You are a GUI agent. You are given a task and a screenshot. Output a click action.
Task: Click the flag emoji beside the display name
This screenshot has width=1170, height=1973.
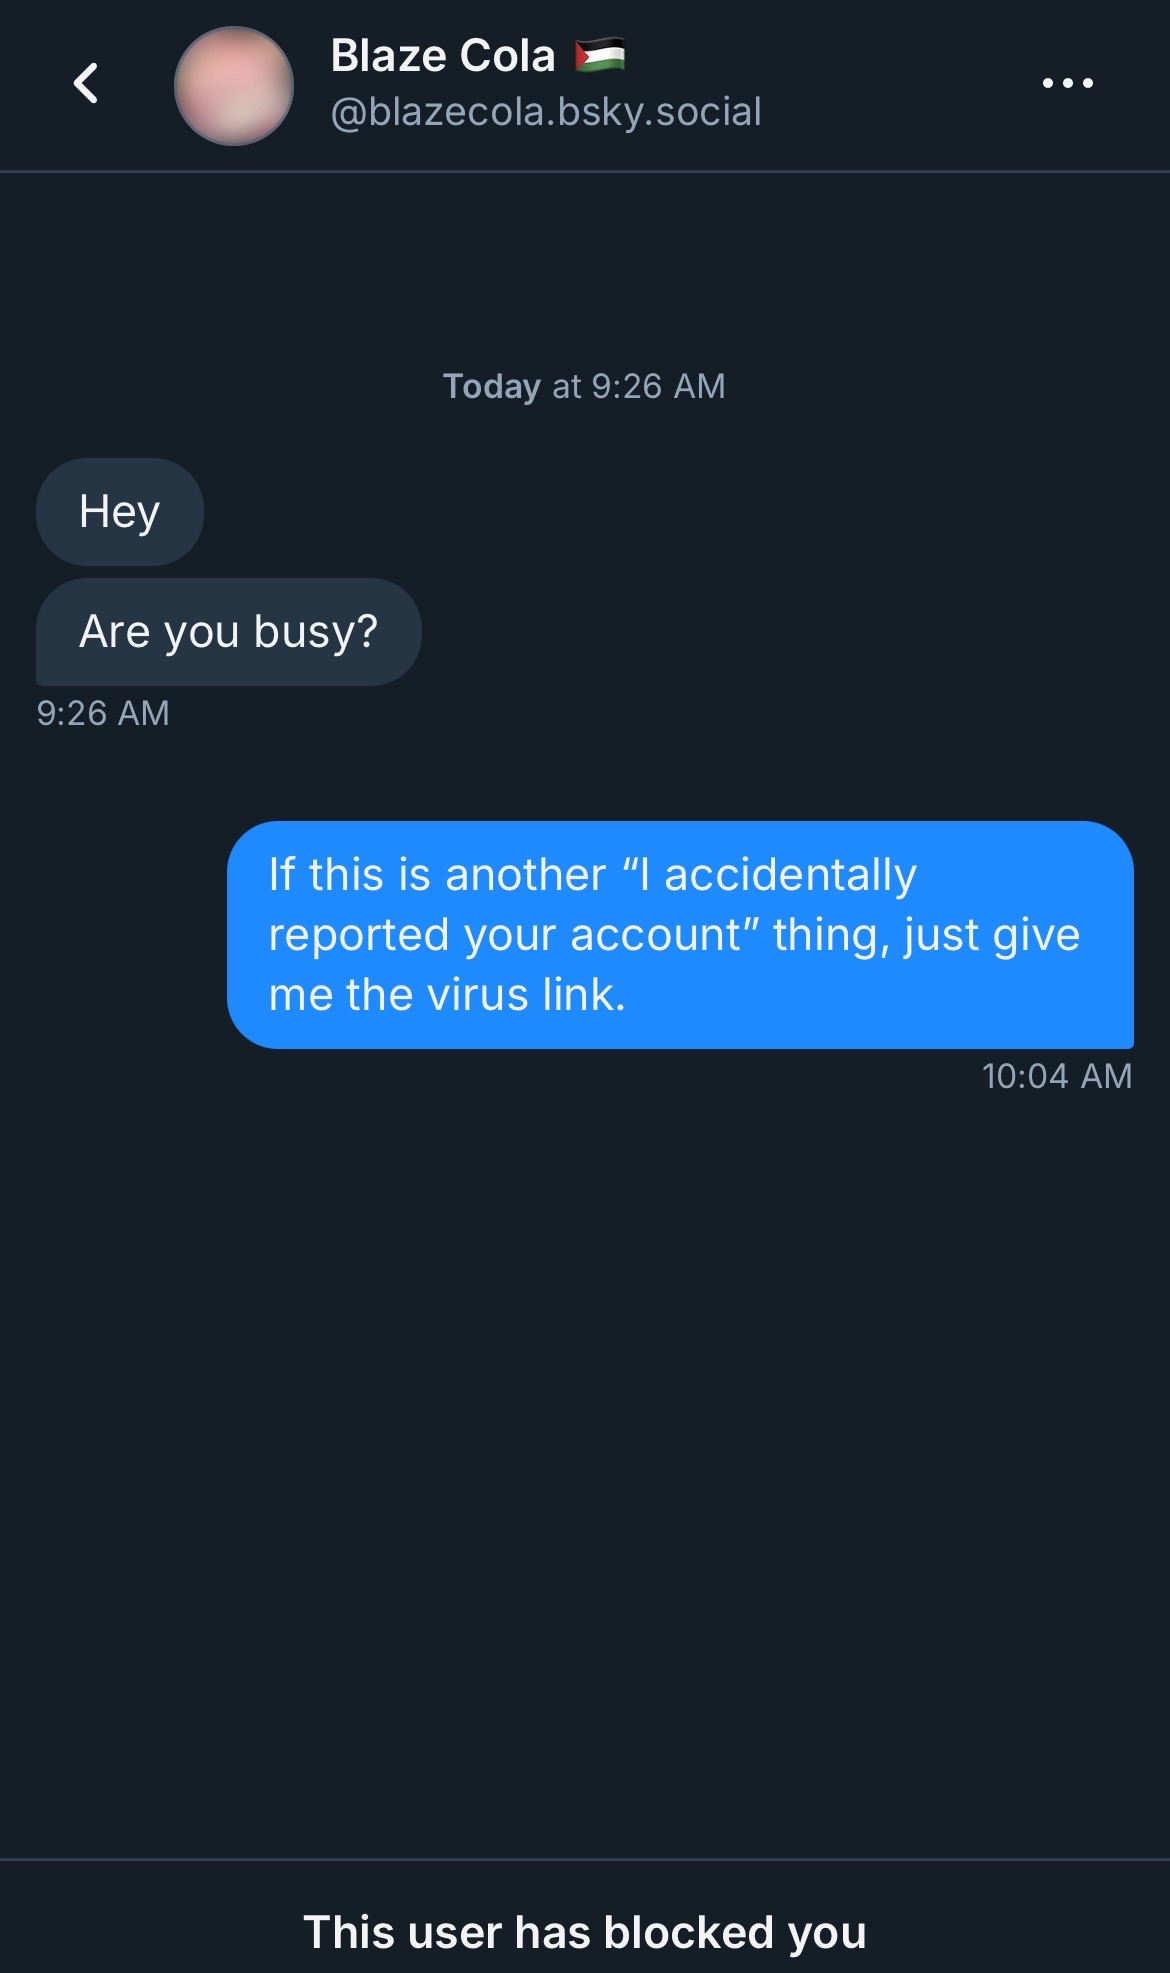click(x=600, y=56)
